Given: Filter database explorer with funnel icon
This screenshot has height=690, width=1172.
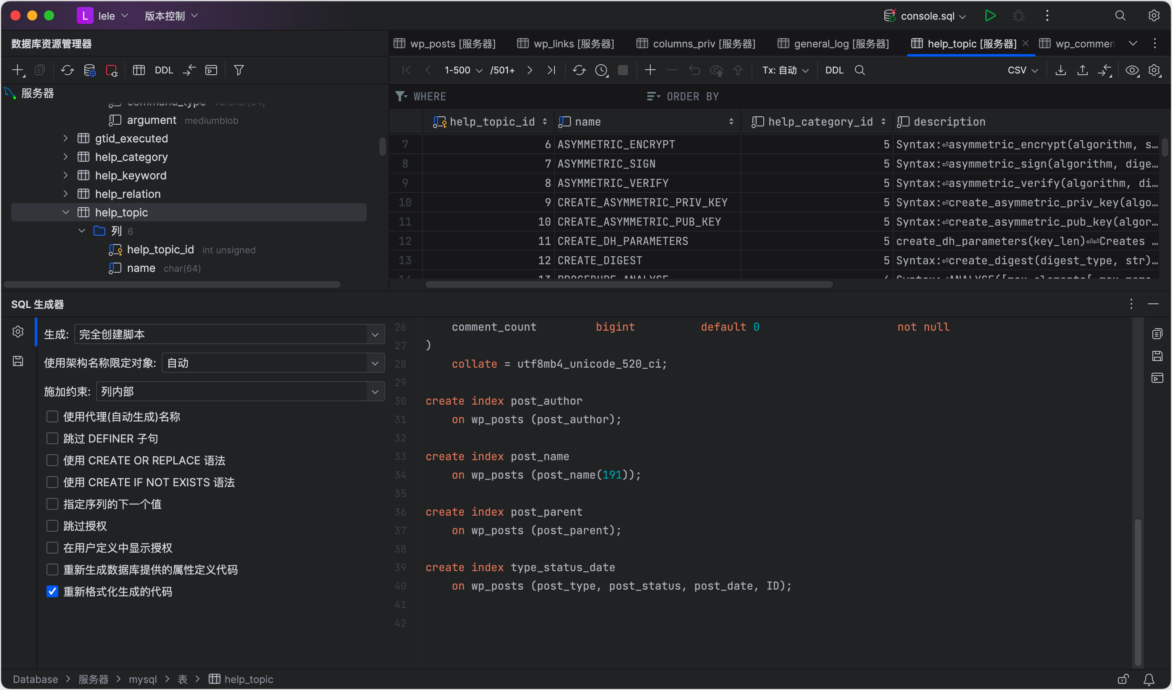Looking at the screenshot, I should click(x=238, y=70).
